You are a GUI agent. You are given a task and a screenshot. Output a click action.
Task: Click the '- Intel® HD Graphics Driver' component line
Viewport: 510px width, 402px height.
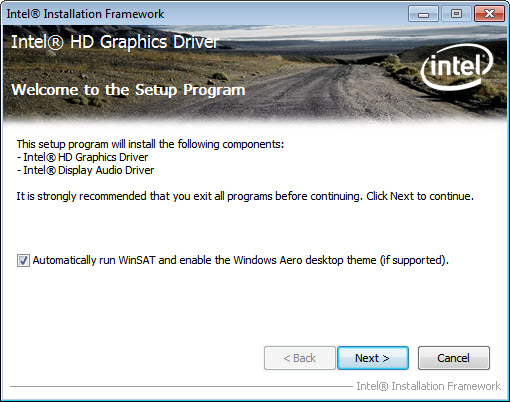82,157
